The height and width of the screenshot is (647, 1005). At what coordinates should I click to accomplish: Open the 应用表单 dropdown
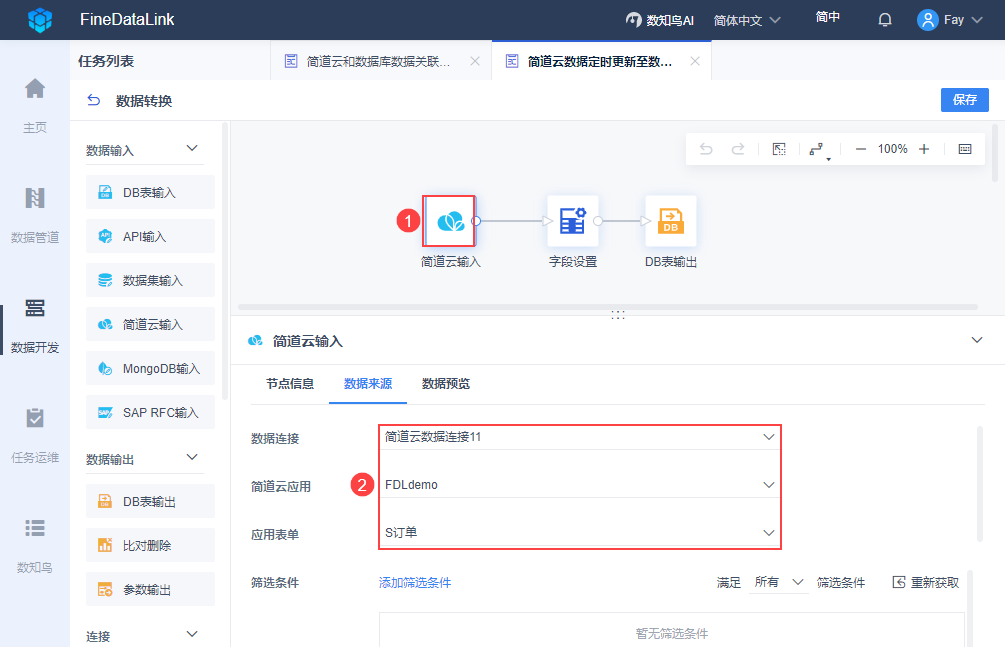579,532
